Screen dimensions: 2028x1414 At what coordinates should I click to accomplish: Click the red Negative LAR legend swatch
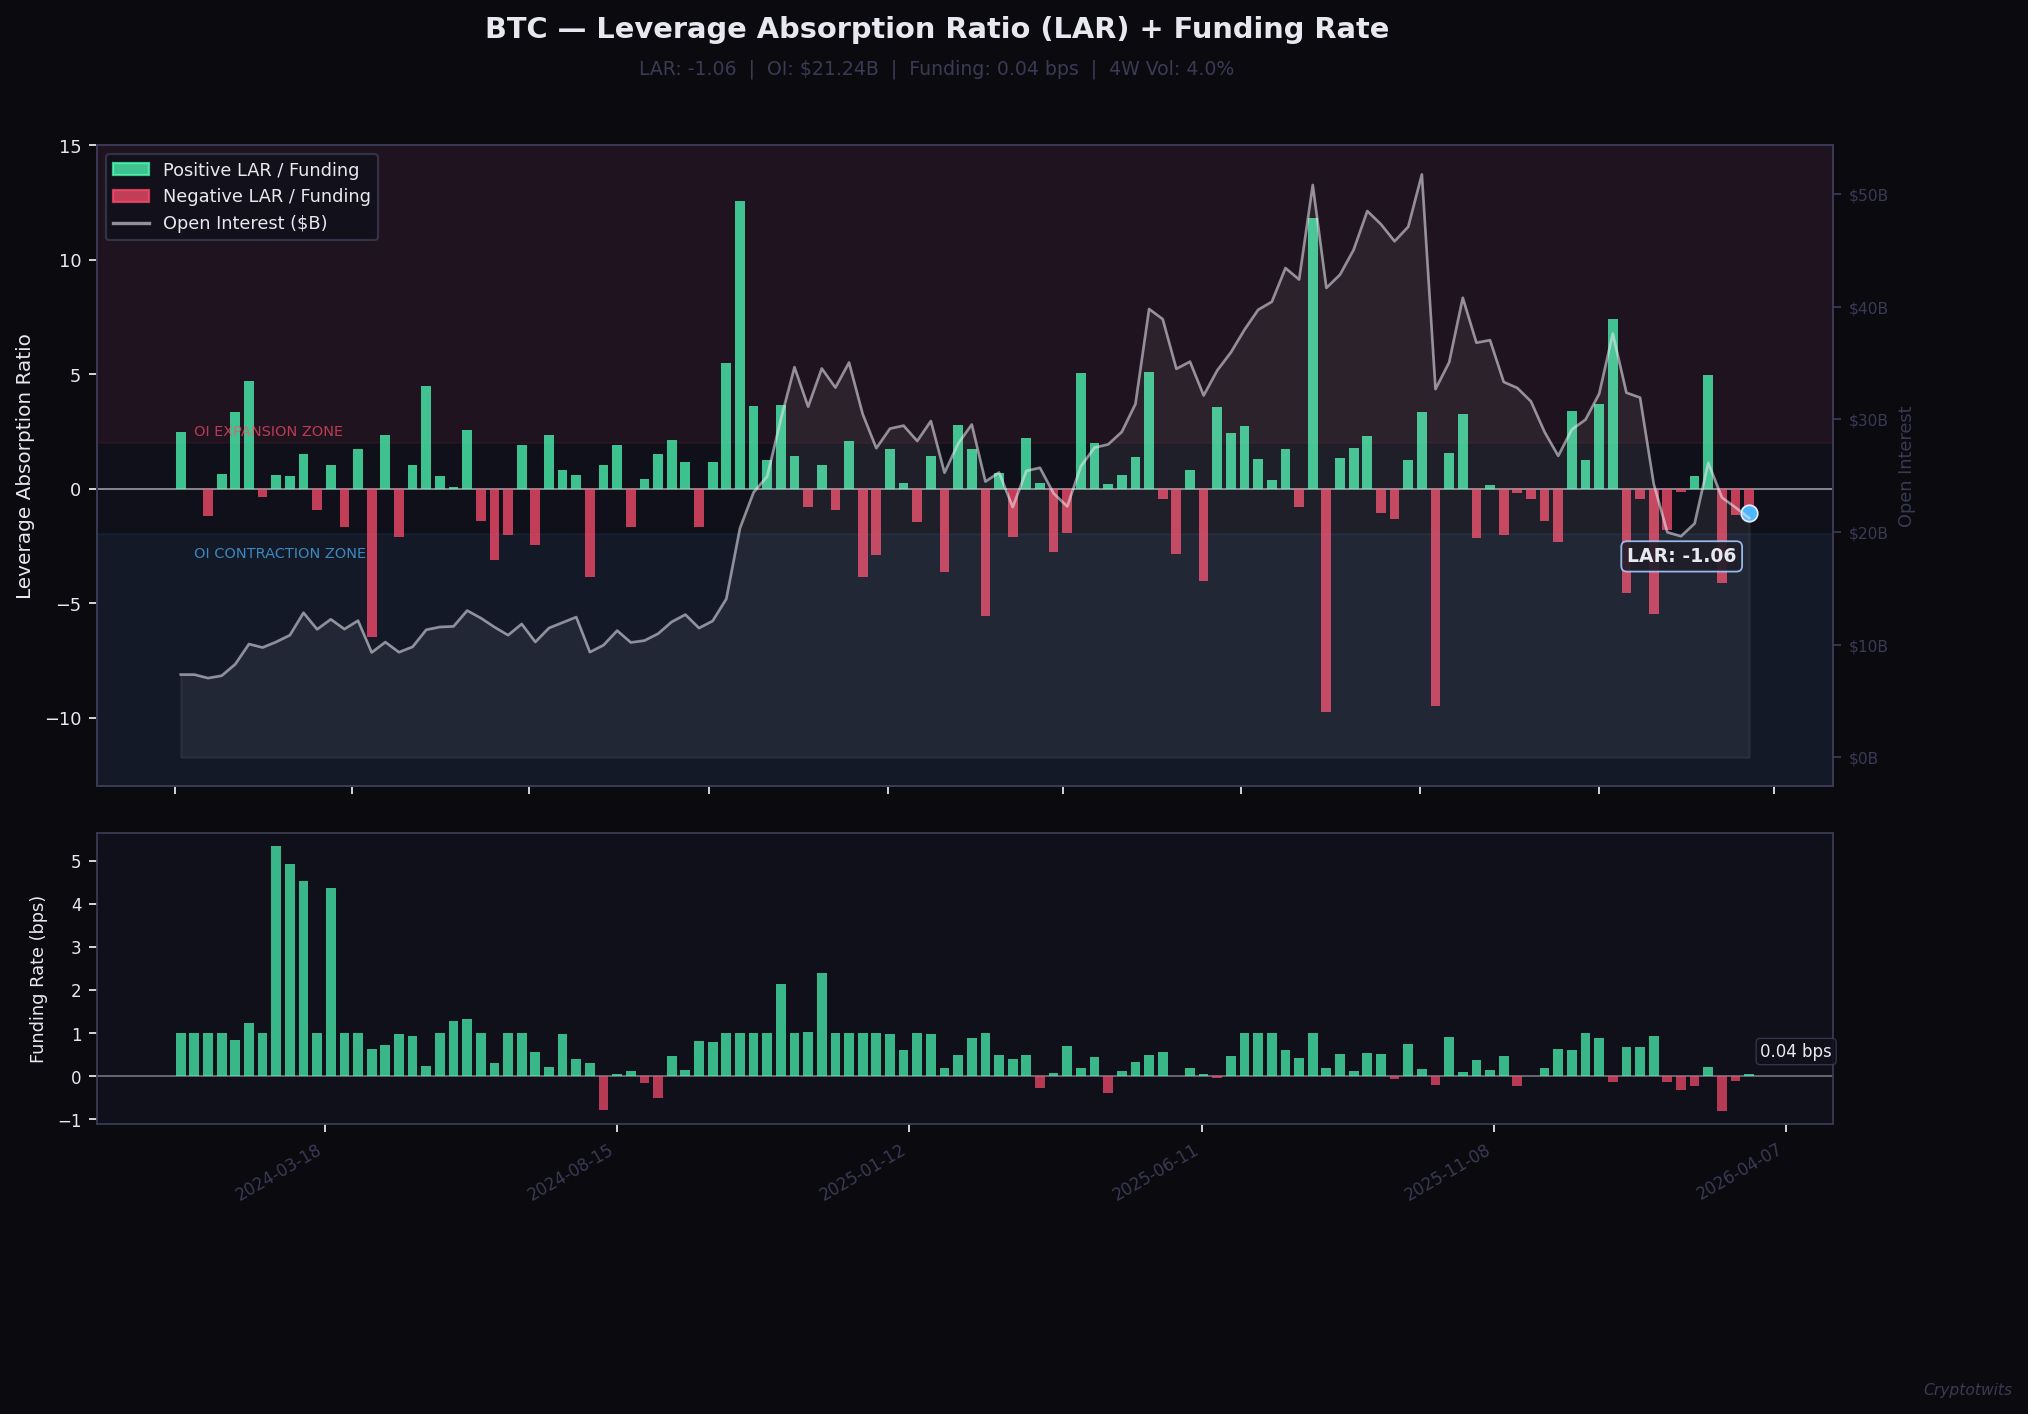pyautogui.click(x=131, y=196)
